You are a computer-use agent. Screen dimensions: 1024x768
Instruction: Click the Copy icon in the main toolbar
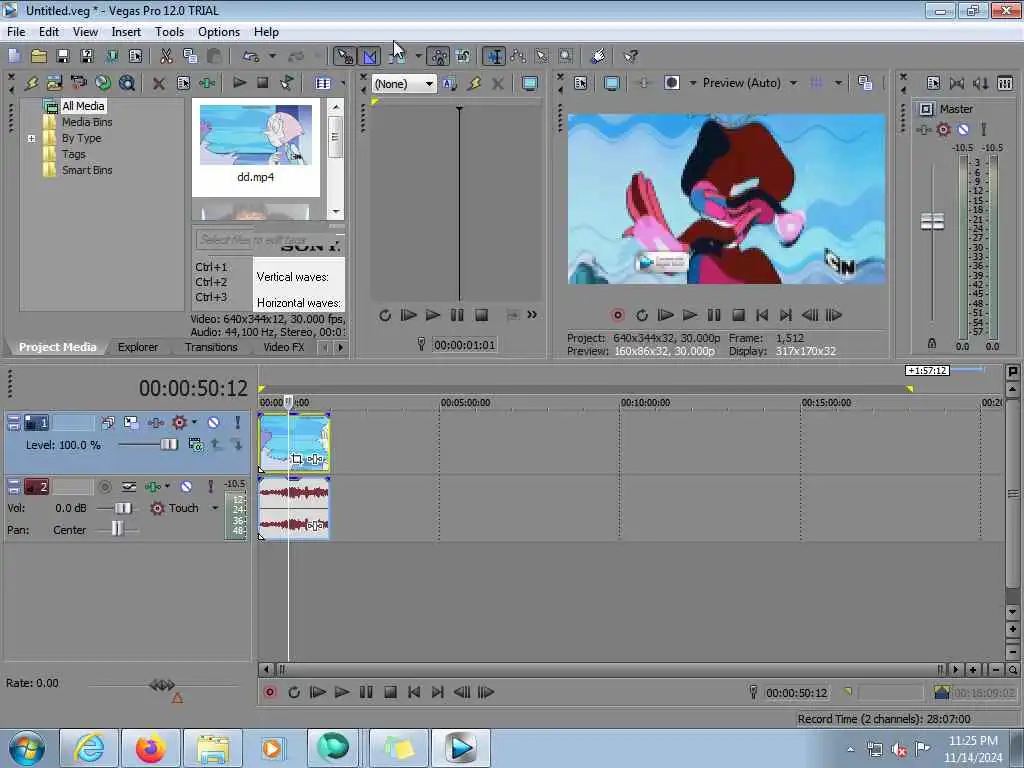(x=190, y=56)
